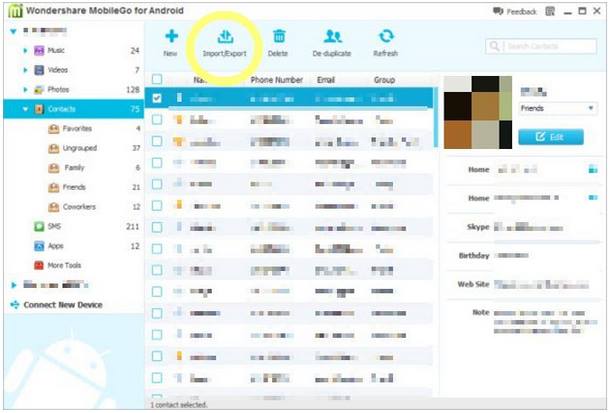This screenshot has height=413, width=610.
Task: Check the sixth contact row checkbox
Action: (157, 205)
